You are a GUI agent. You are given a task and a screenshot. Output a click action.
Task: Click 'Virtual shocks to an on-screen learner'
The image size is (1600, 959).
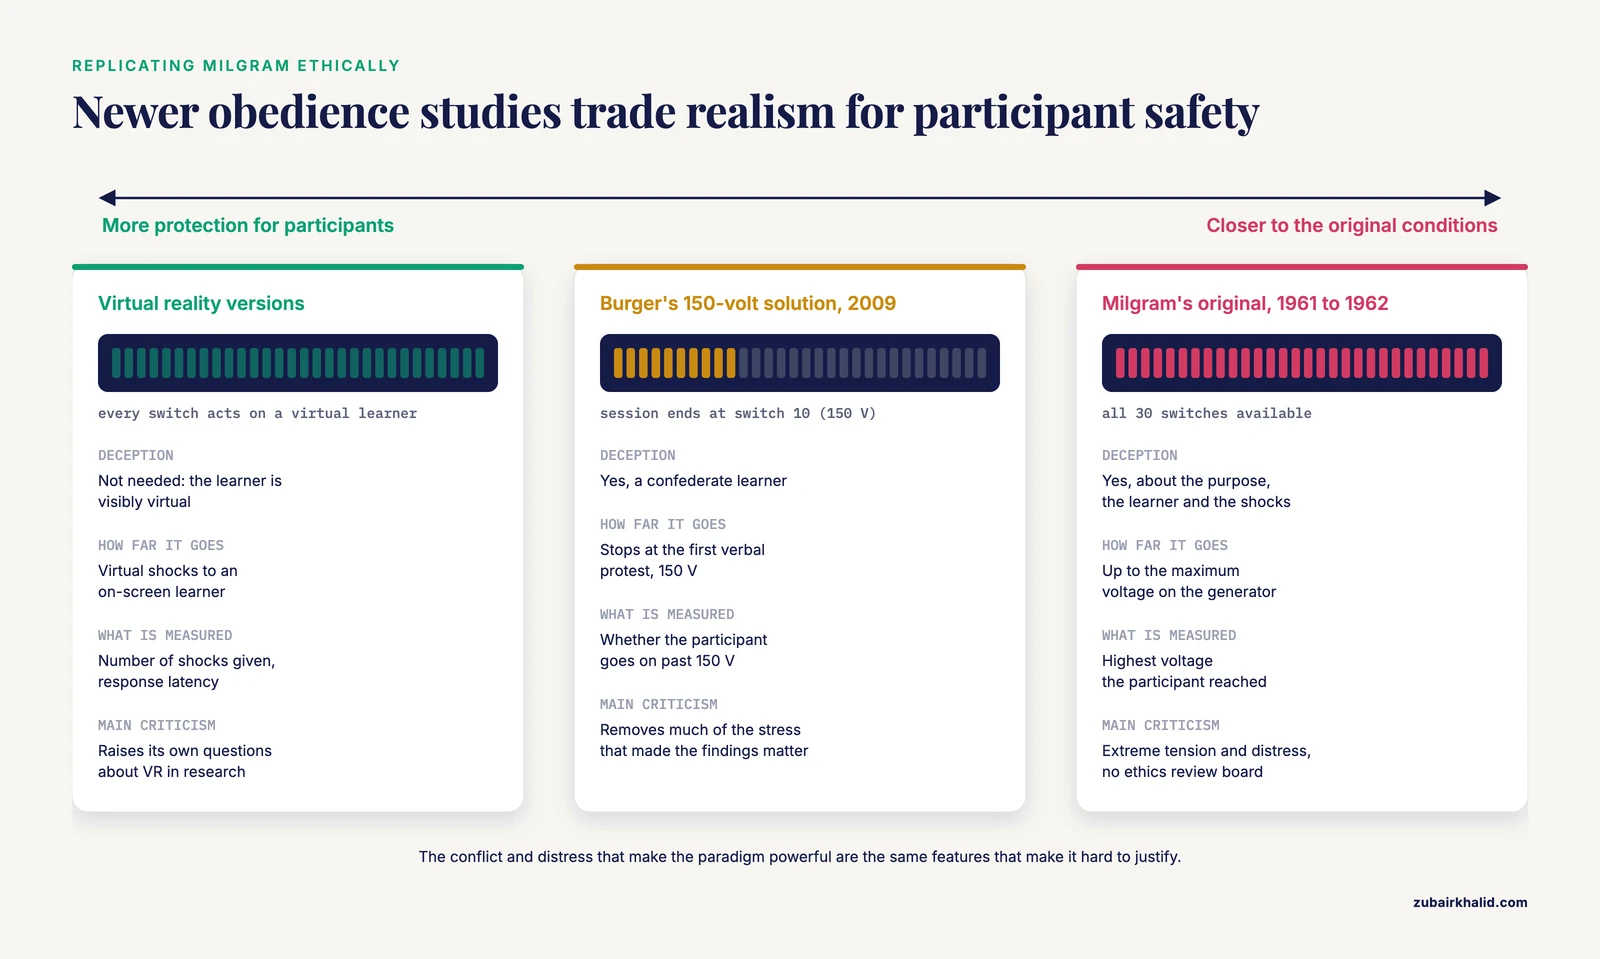click(x=168, y=581)
